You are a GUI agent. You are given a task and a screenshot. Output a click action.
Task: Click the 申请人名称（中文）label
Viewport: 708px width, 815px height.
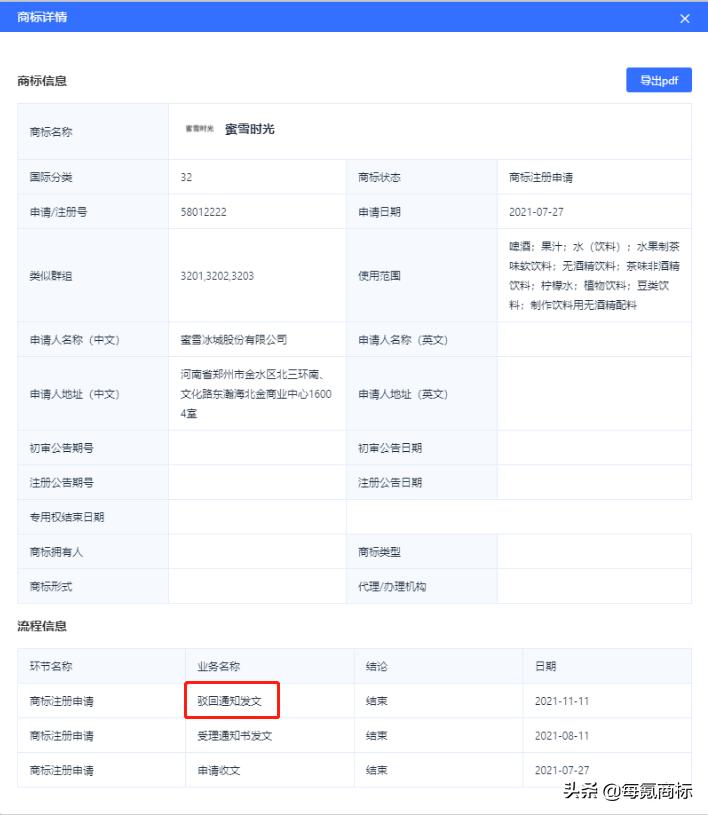click(x=74, y=340)
